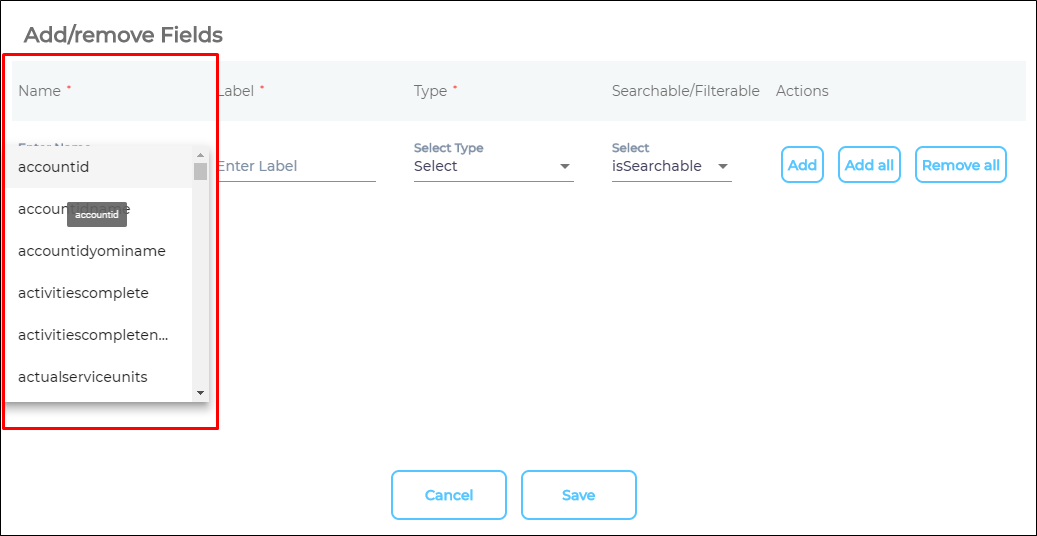The width and height of the screenshot is (1037, 536).
Task: Cancel the Add/remove Fields dialog
Action: tap(448, 495)
